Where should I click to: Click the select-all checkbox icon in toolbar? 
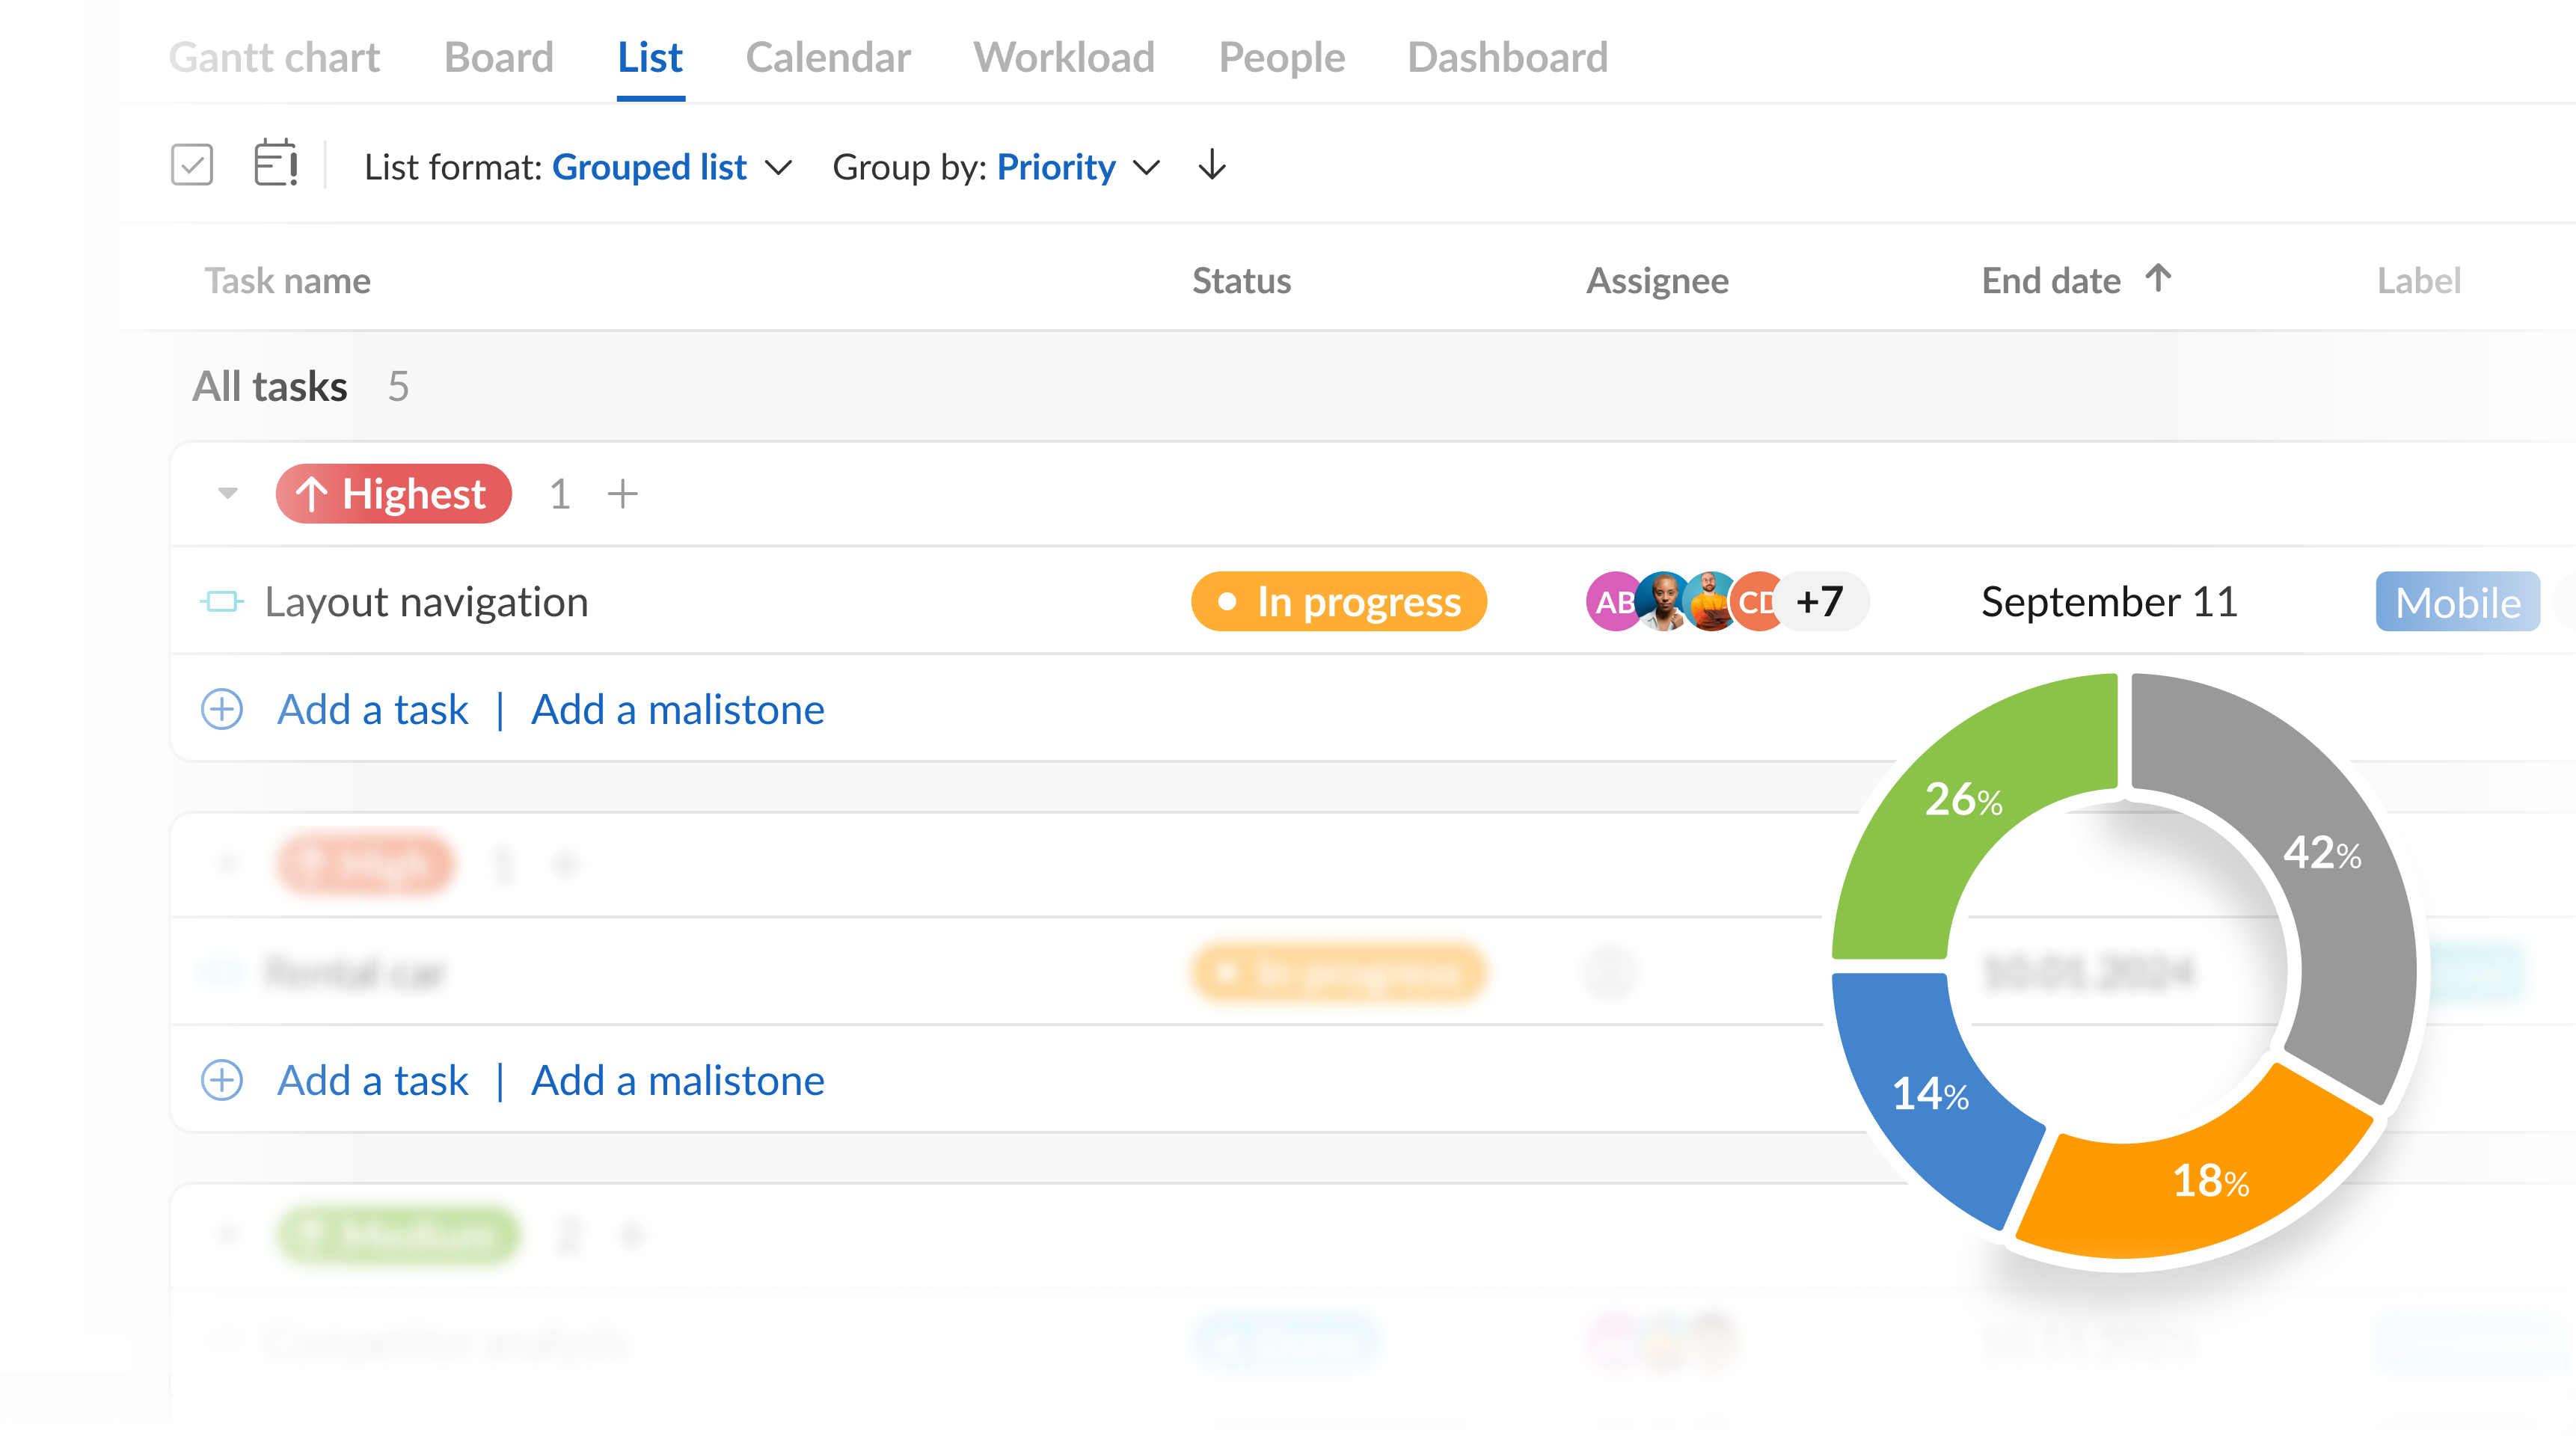click(x=191, y=165)
